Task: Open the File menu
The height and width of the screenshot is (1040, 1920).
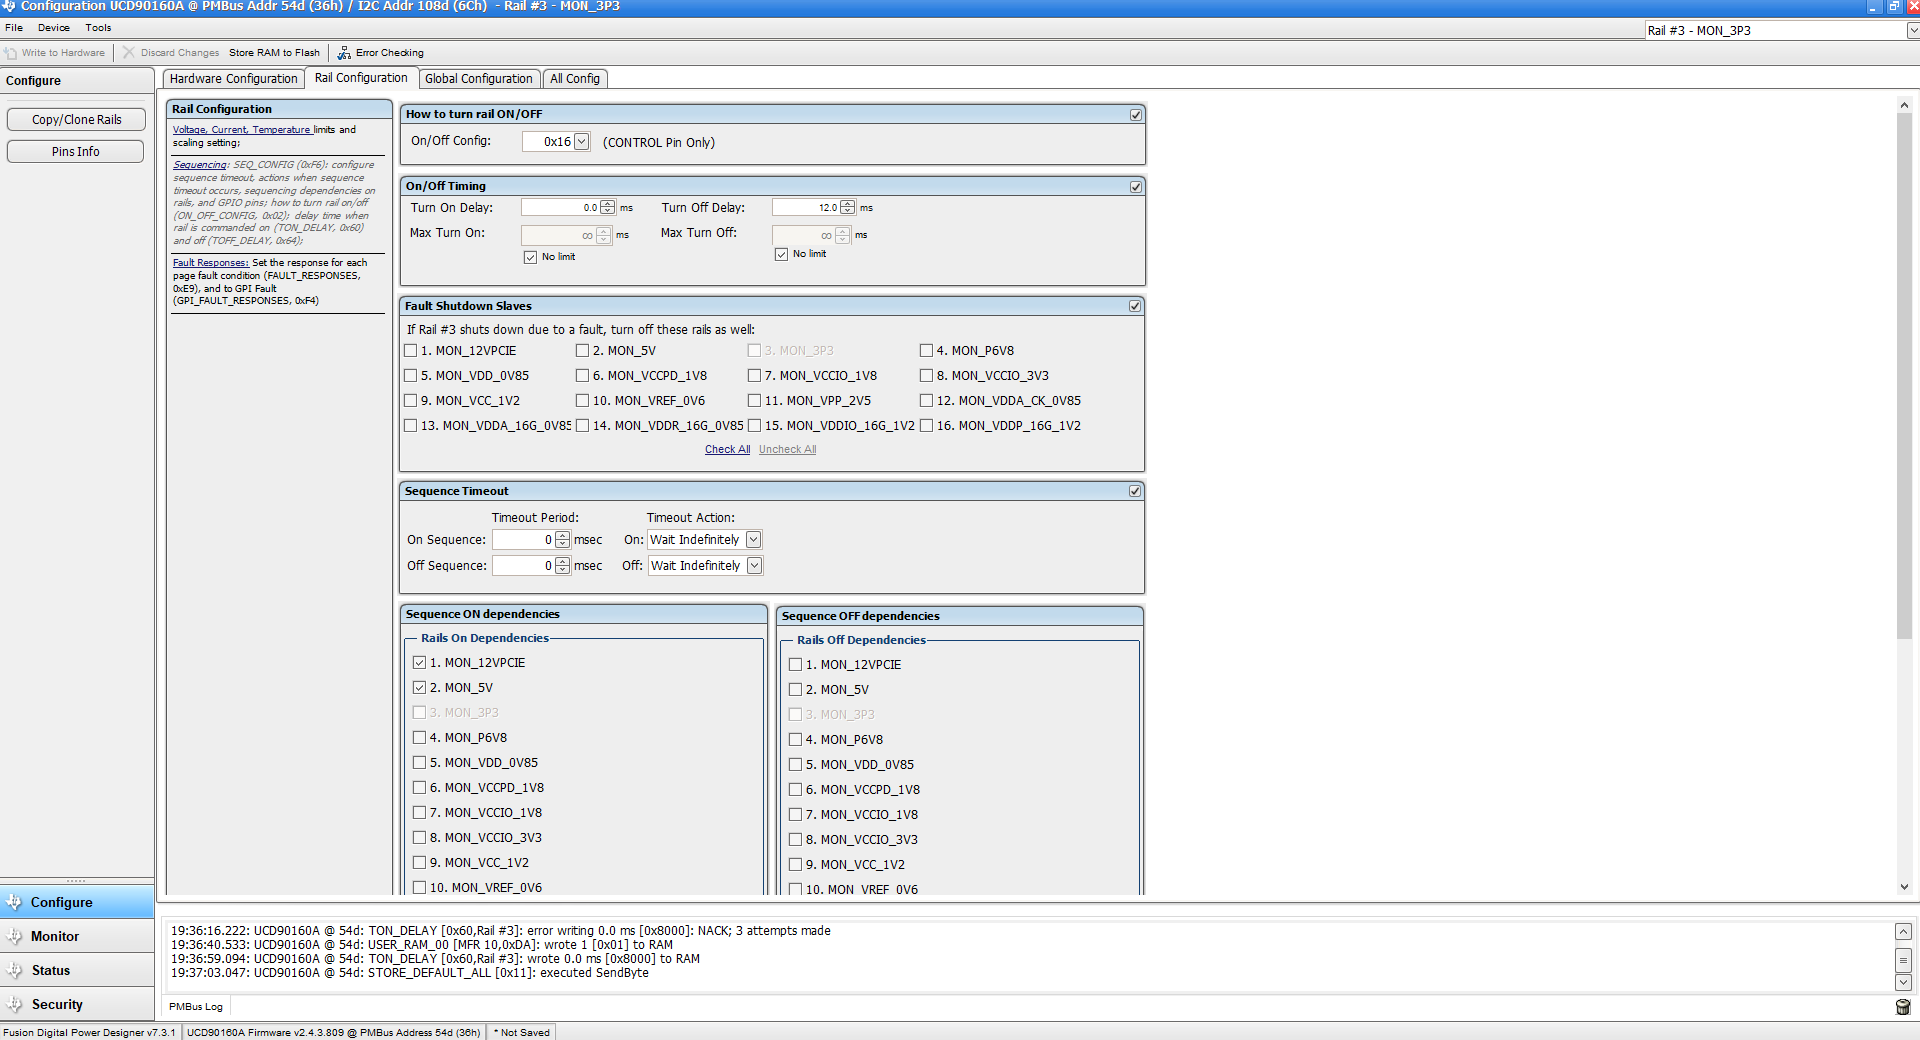Action: click(14, 28)
